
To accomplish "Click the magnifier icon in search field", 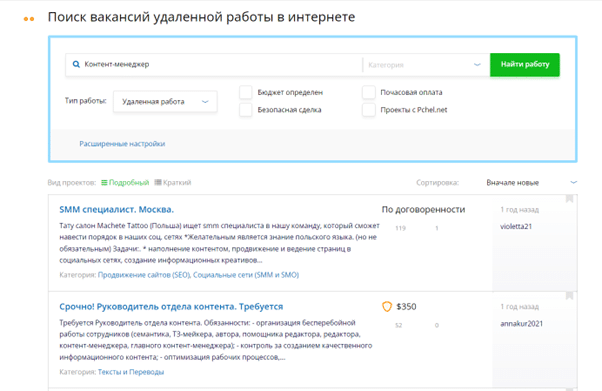I will pos(76,64).
